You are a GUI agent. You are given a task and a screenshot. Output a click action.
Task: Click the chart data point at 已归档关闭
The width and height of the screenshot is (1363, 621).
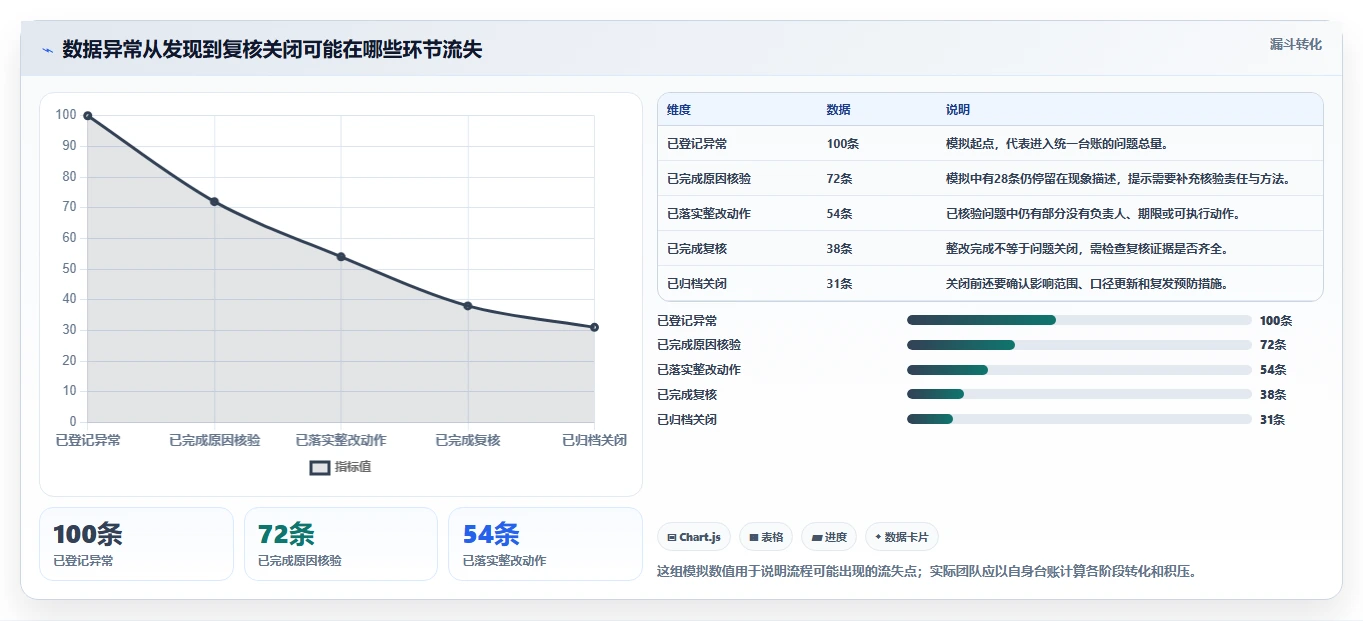point(594,327)
